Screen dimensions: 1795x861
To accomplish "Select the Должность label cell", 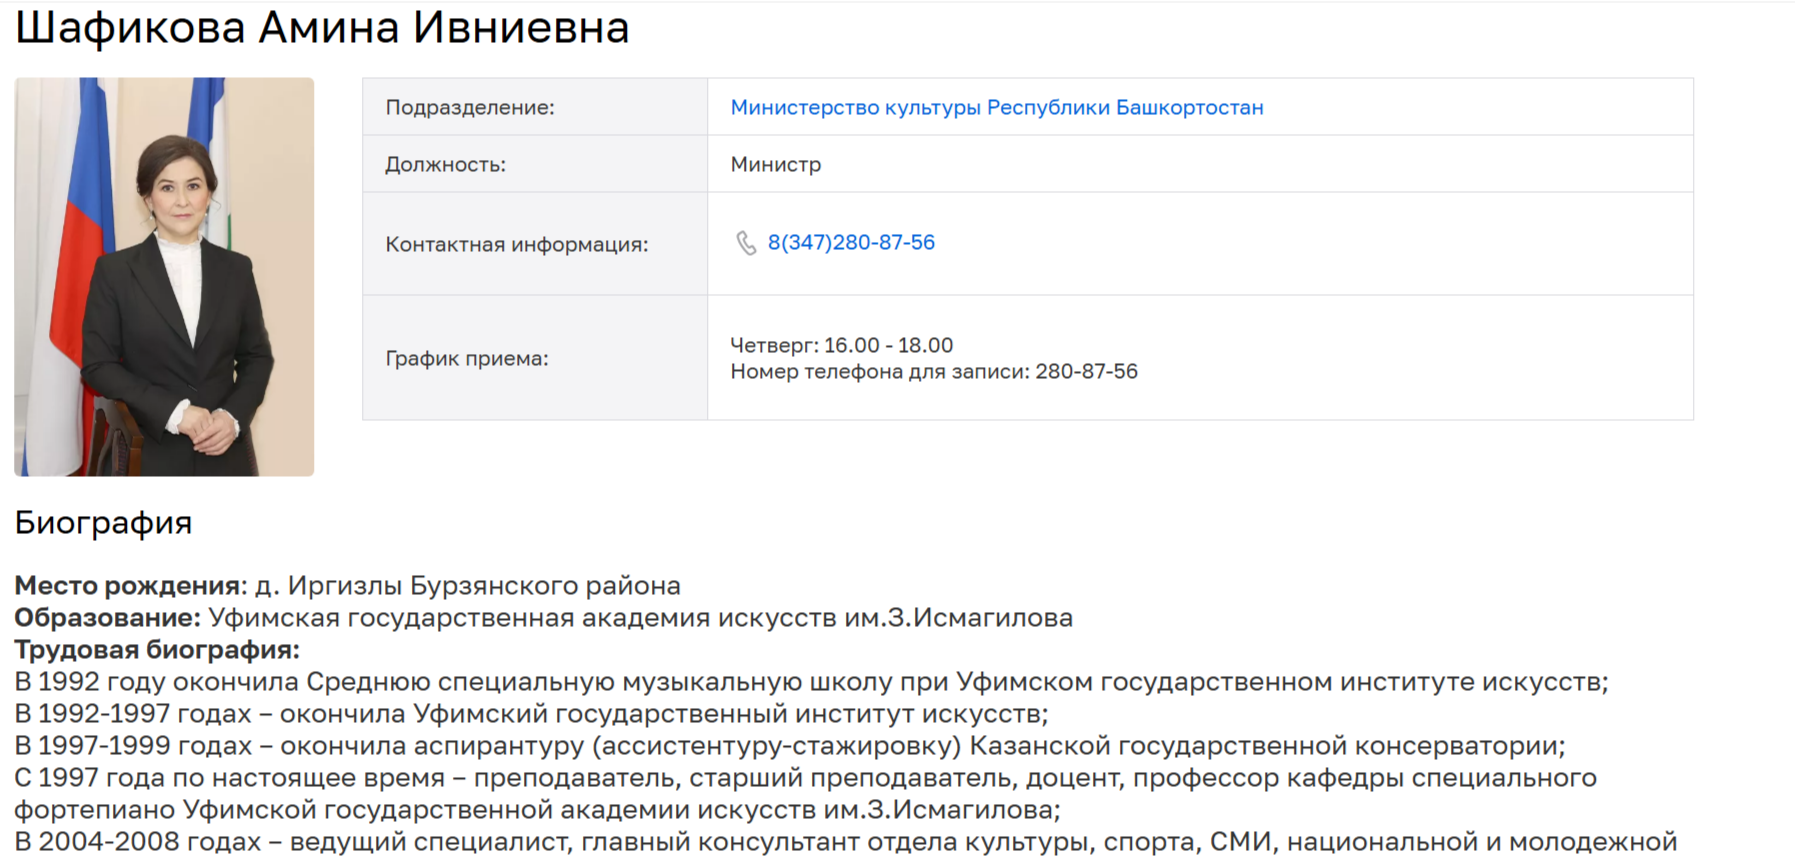I will pyautogui.click(x=535, y=164).
